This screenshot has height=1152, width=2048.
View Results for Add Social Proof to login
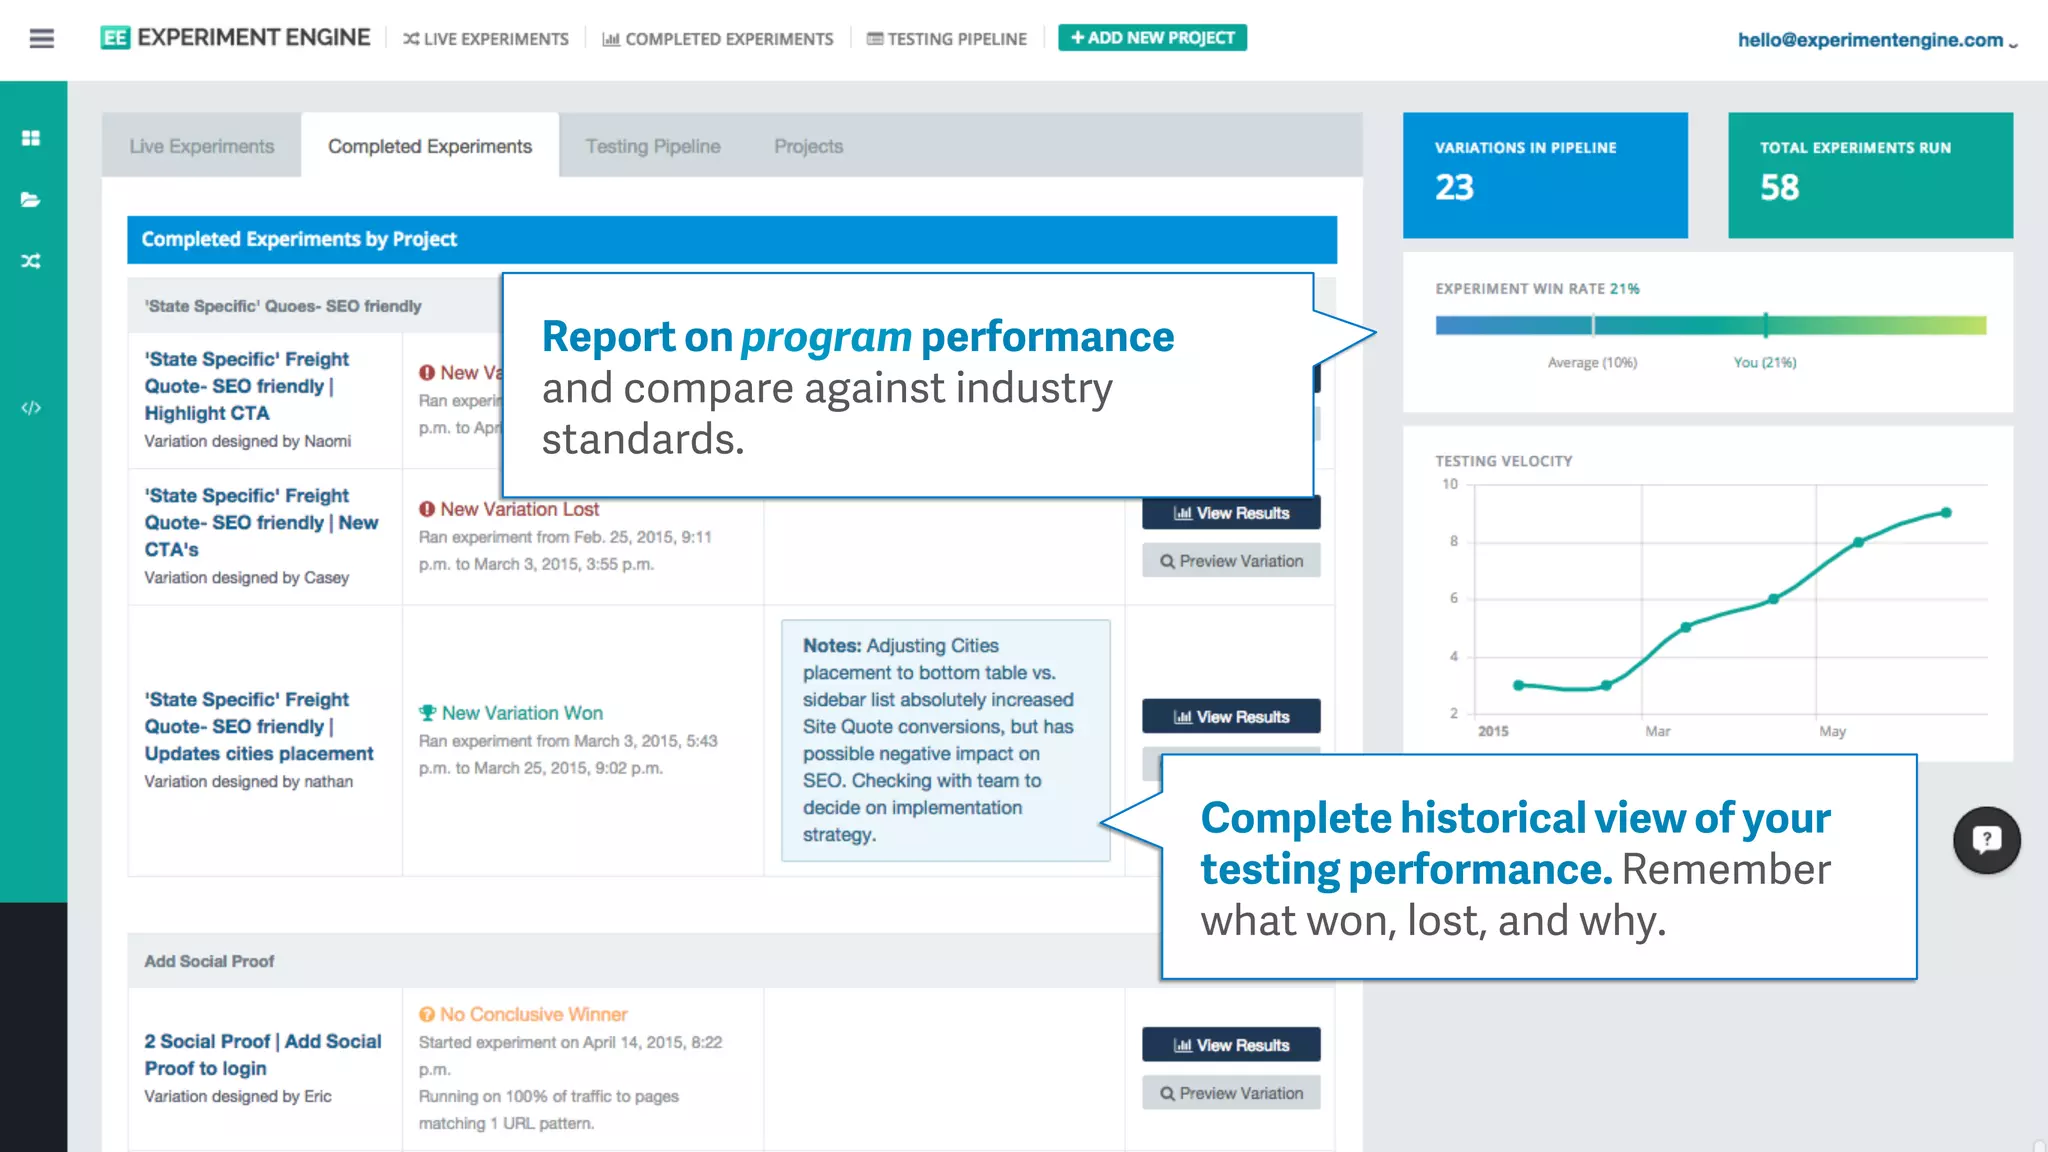point(1231,1045)
